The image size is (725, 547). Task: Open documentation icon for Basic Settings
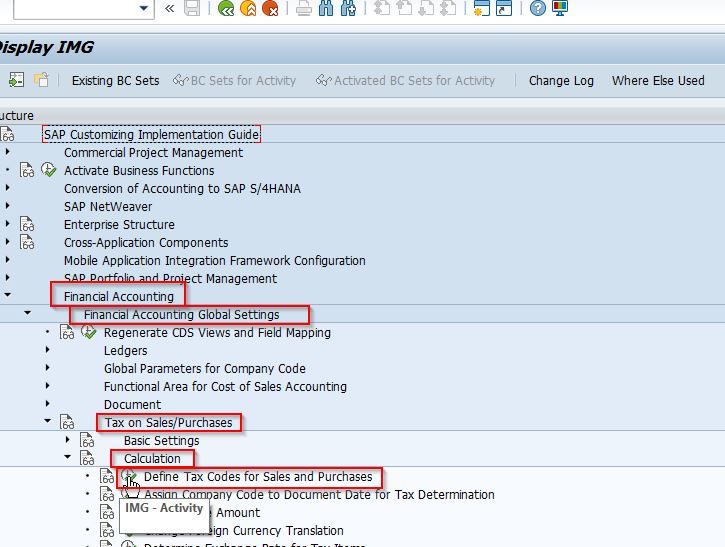[x=86, y=440]
